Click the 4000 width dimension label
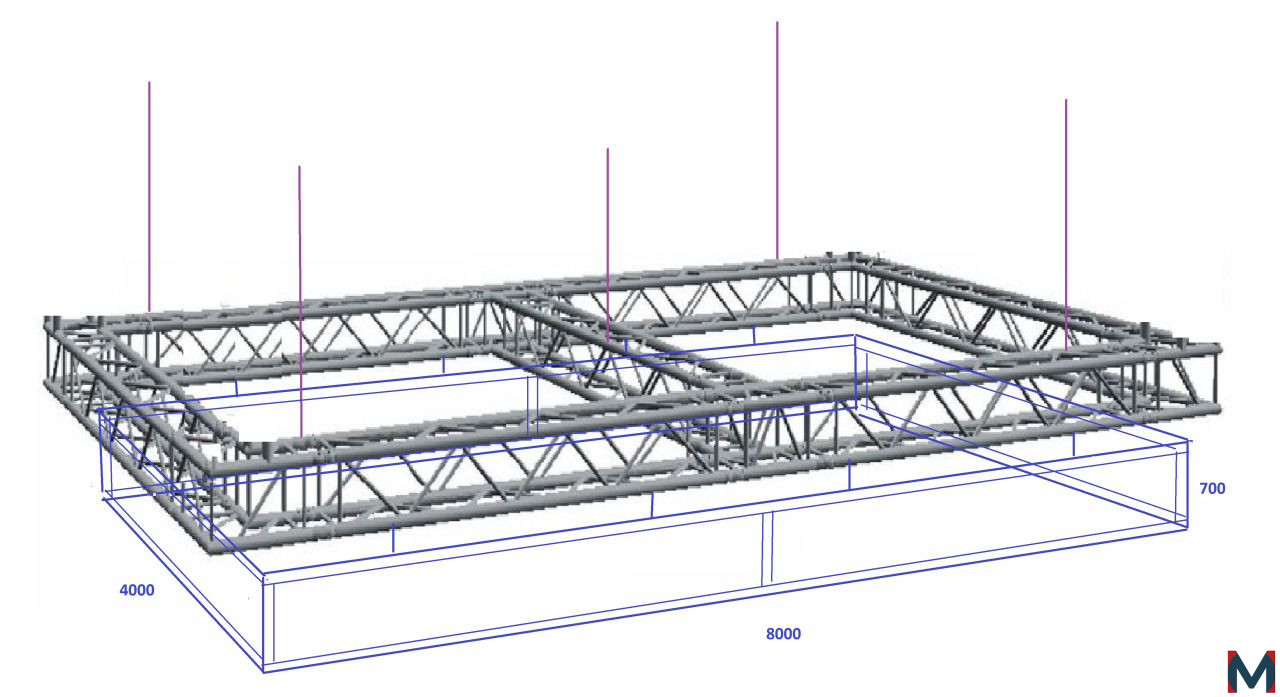The height and width of the screenshot is (697, 1280). (137, 590)
